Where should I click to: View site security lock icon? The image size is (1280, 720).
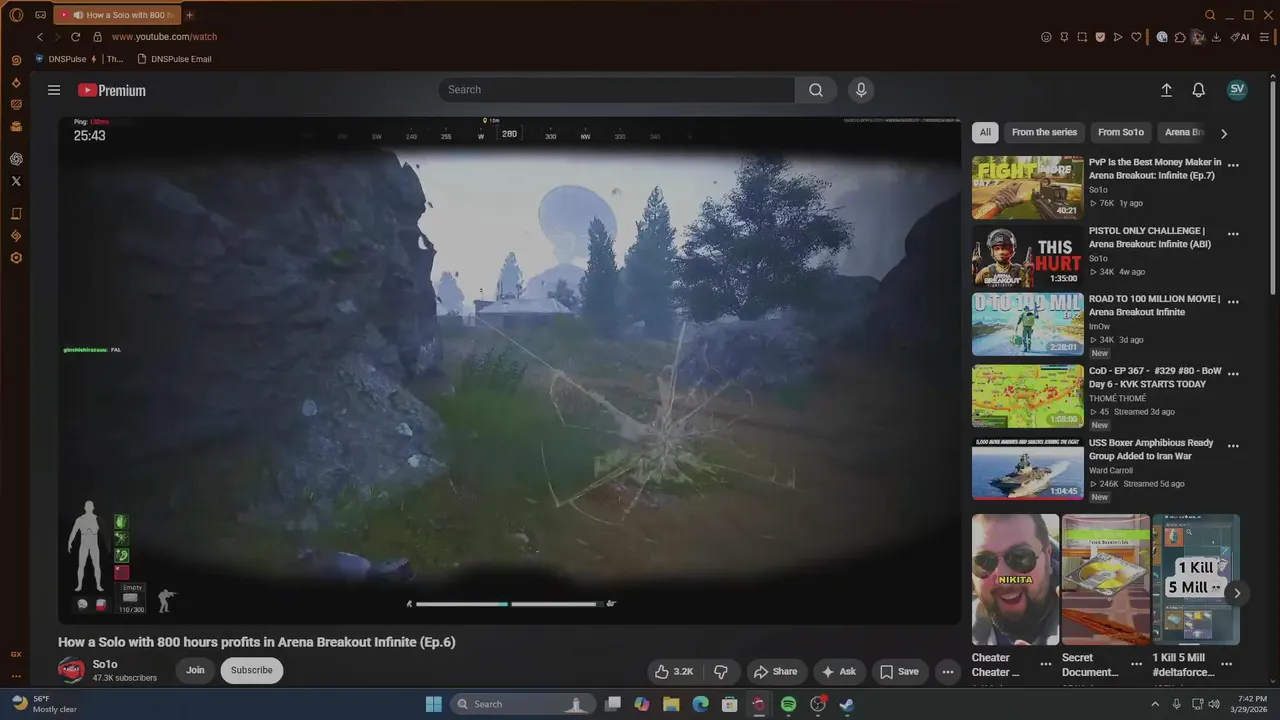(97, 37)
